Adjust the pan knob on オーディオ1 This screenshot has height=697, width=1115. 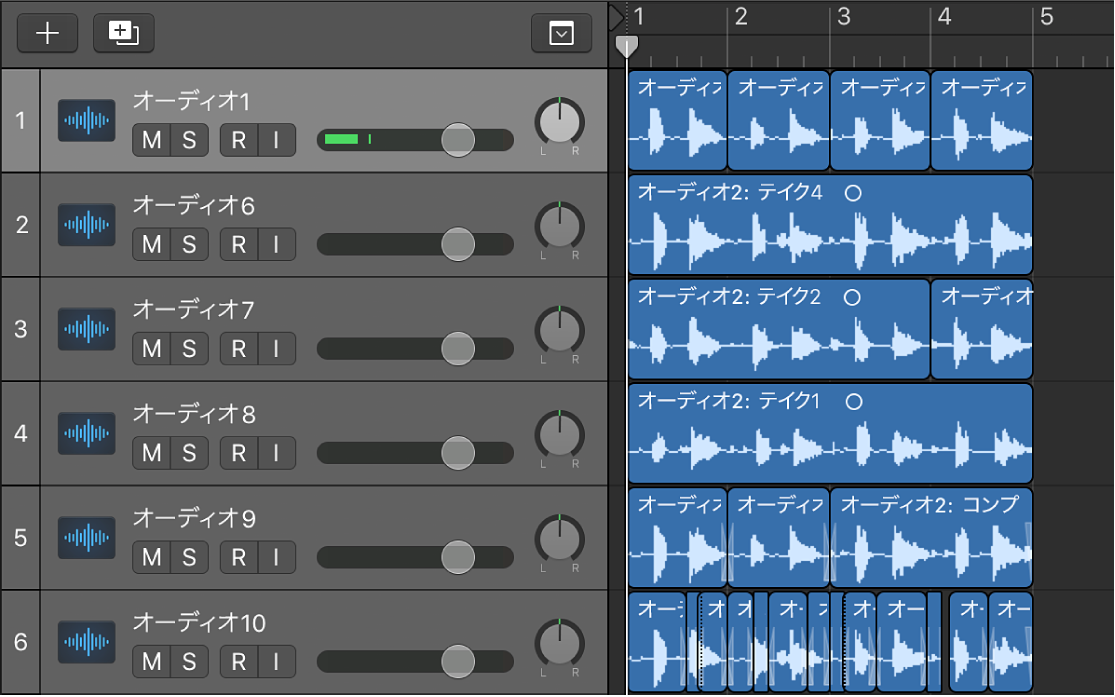tap(560, 123)
